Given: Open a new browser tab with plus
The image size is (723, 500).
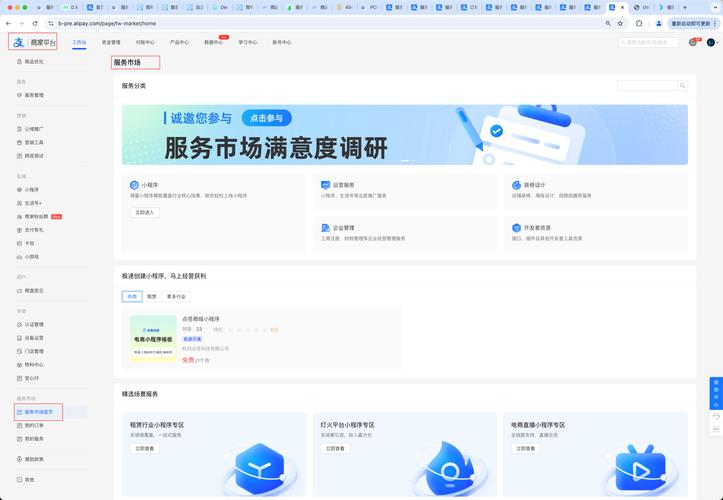Looking at the screenshot, I should 685,7.
